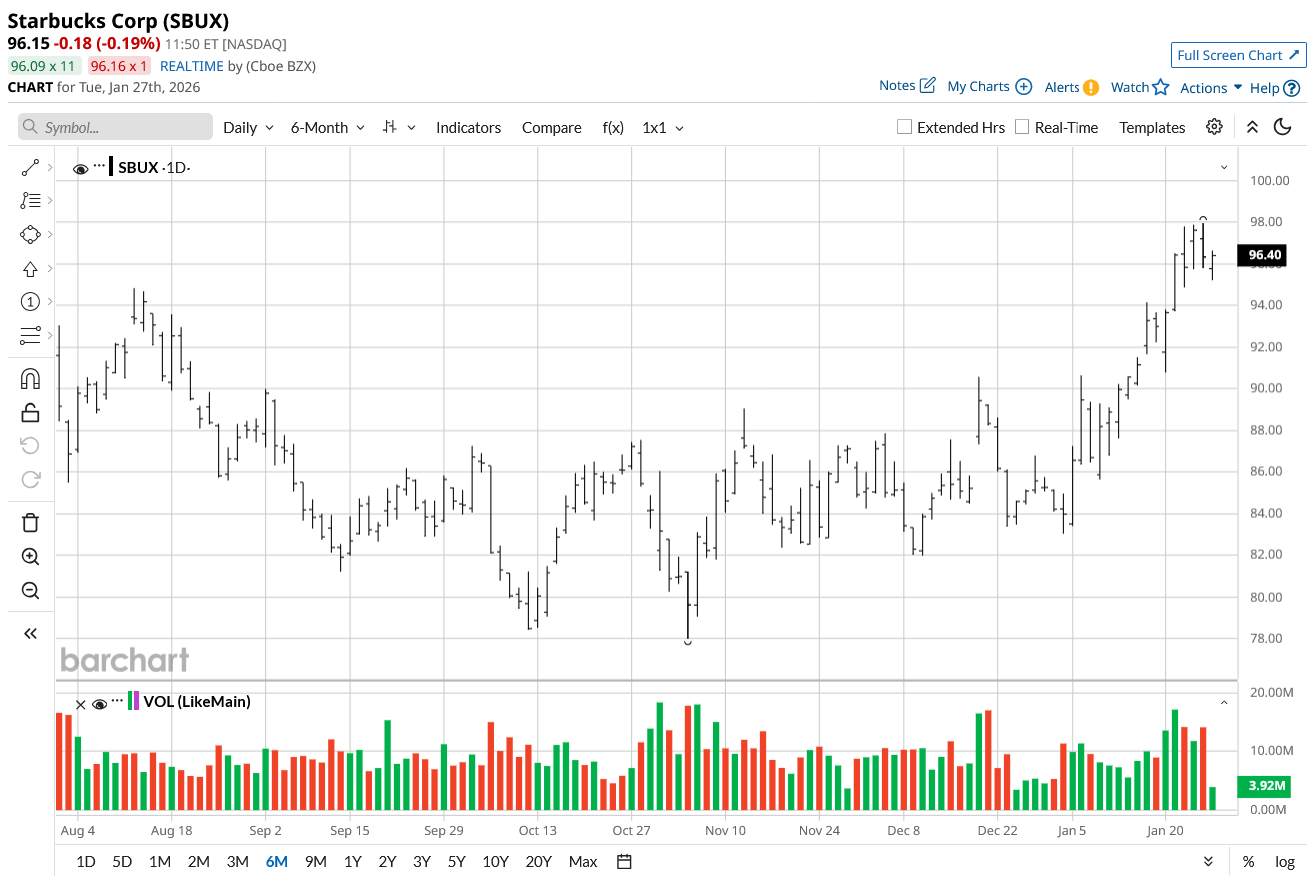Select the arrow marker tool
The height and width of the screenshot is (876, 1308).
point(30,268)
